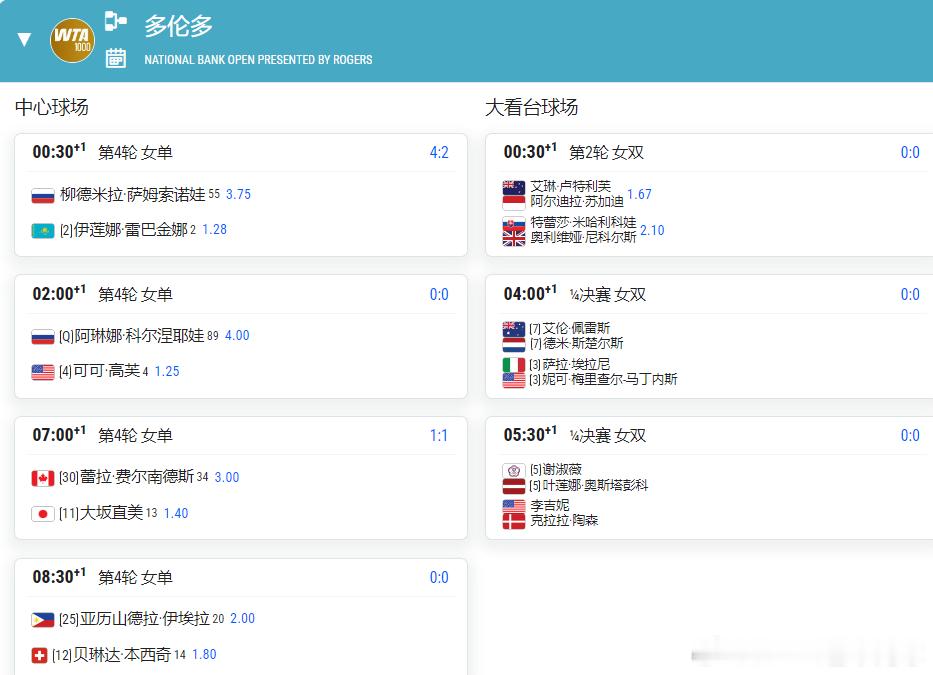The image size is (933, 675).
Task: Click Slovak flag beside 特蕾莎·米哈利科娃
Action: pos(514,223)
